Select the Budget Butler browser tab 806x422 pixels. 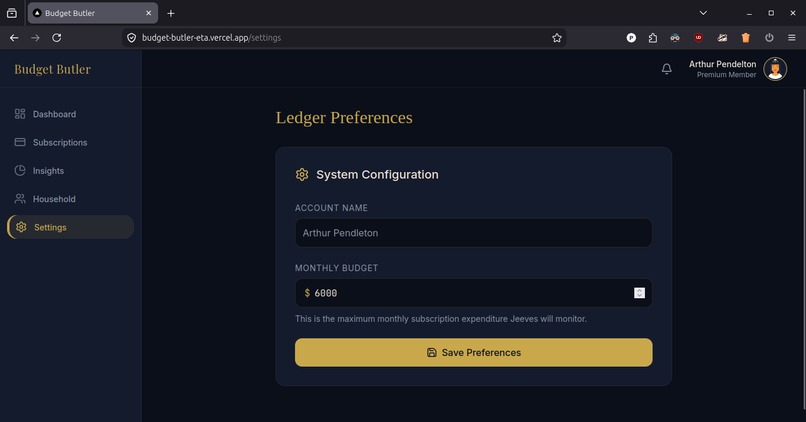point(93,13)
